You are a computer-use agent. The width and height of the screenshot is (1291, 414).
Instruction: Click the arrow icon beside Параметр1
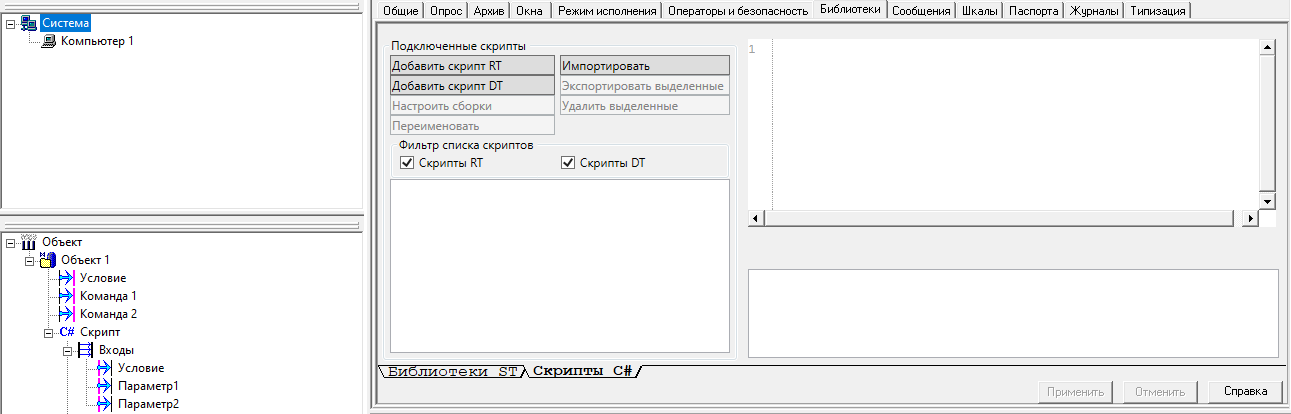pos(105,386)
